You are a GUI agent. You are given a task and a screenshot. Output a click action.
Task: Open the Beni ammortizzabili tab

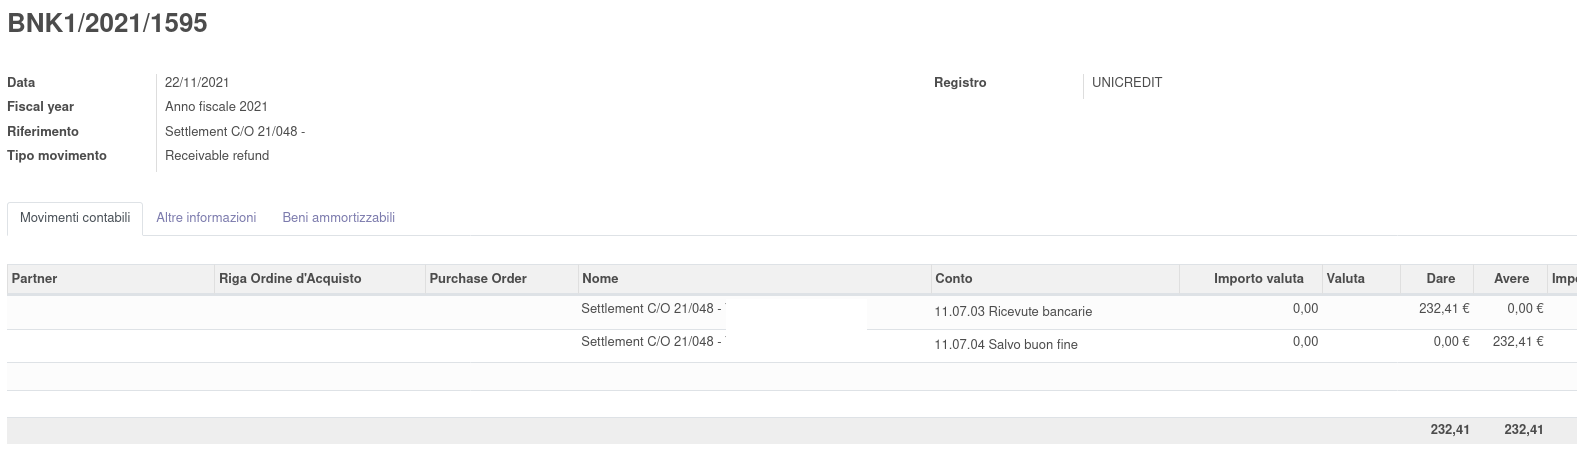click(x=338, y=218)
